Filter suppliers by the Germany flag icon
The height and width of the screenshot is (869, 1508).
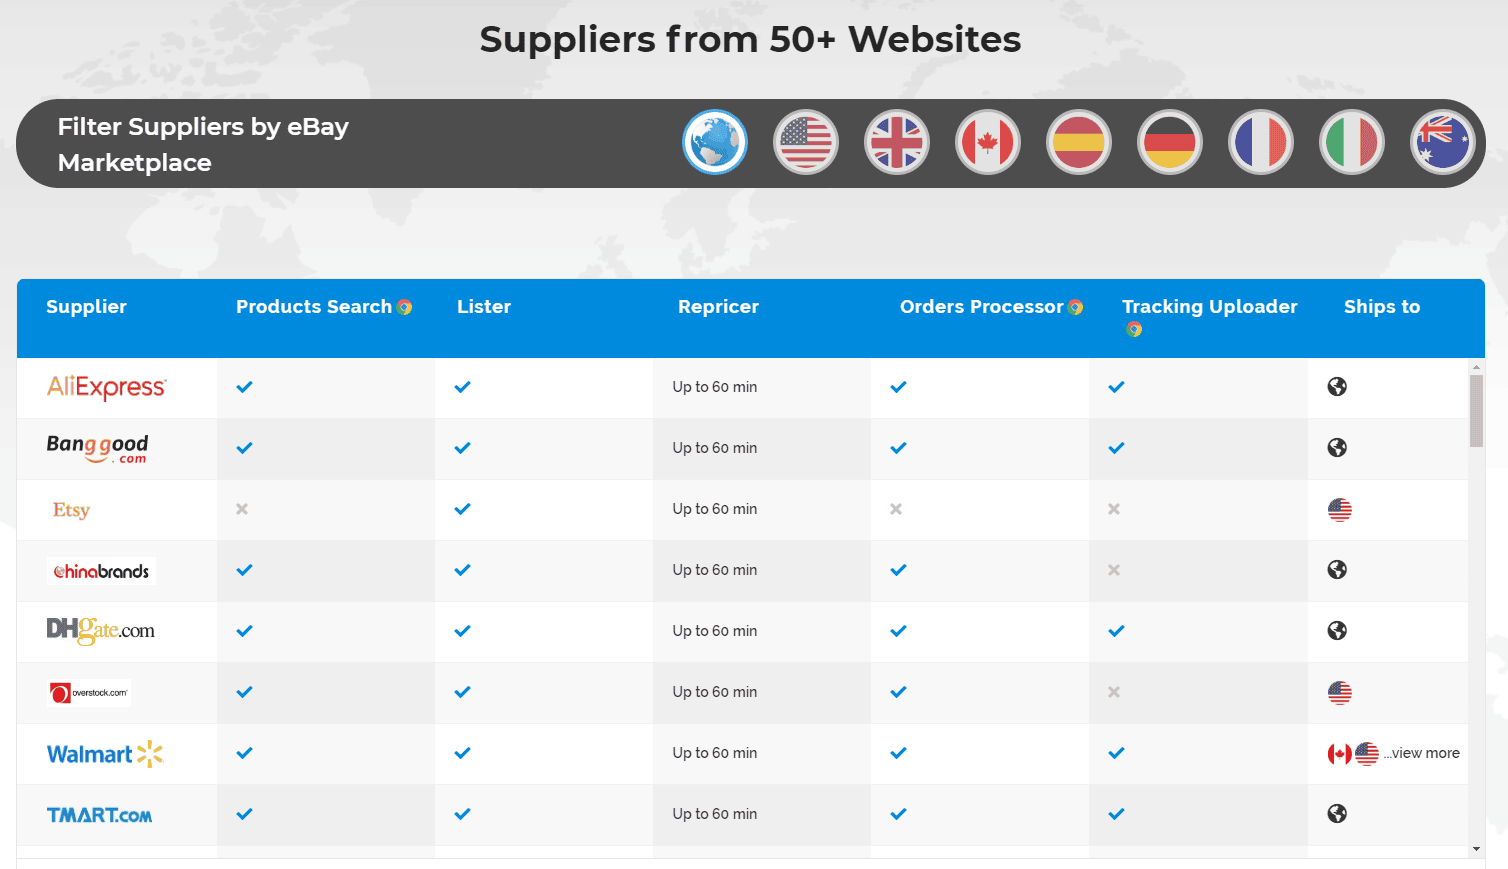coord(1169,142)
